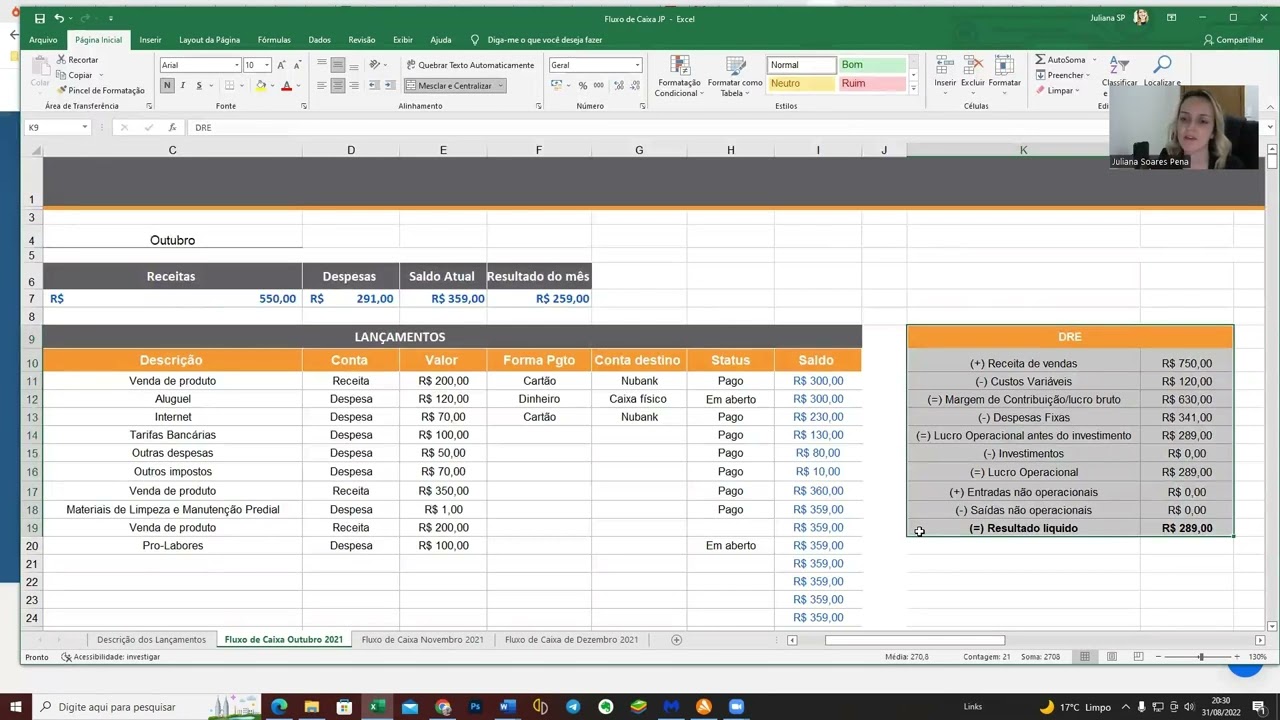The width and height of the screenshot is (1280, 720).
Task: Toggle Quebrar Texto Automaticamente wrap text
Action: (469, 65)
